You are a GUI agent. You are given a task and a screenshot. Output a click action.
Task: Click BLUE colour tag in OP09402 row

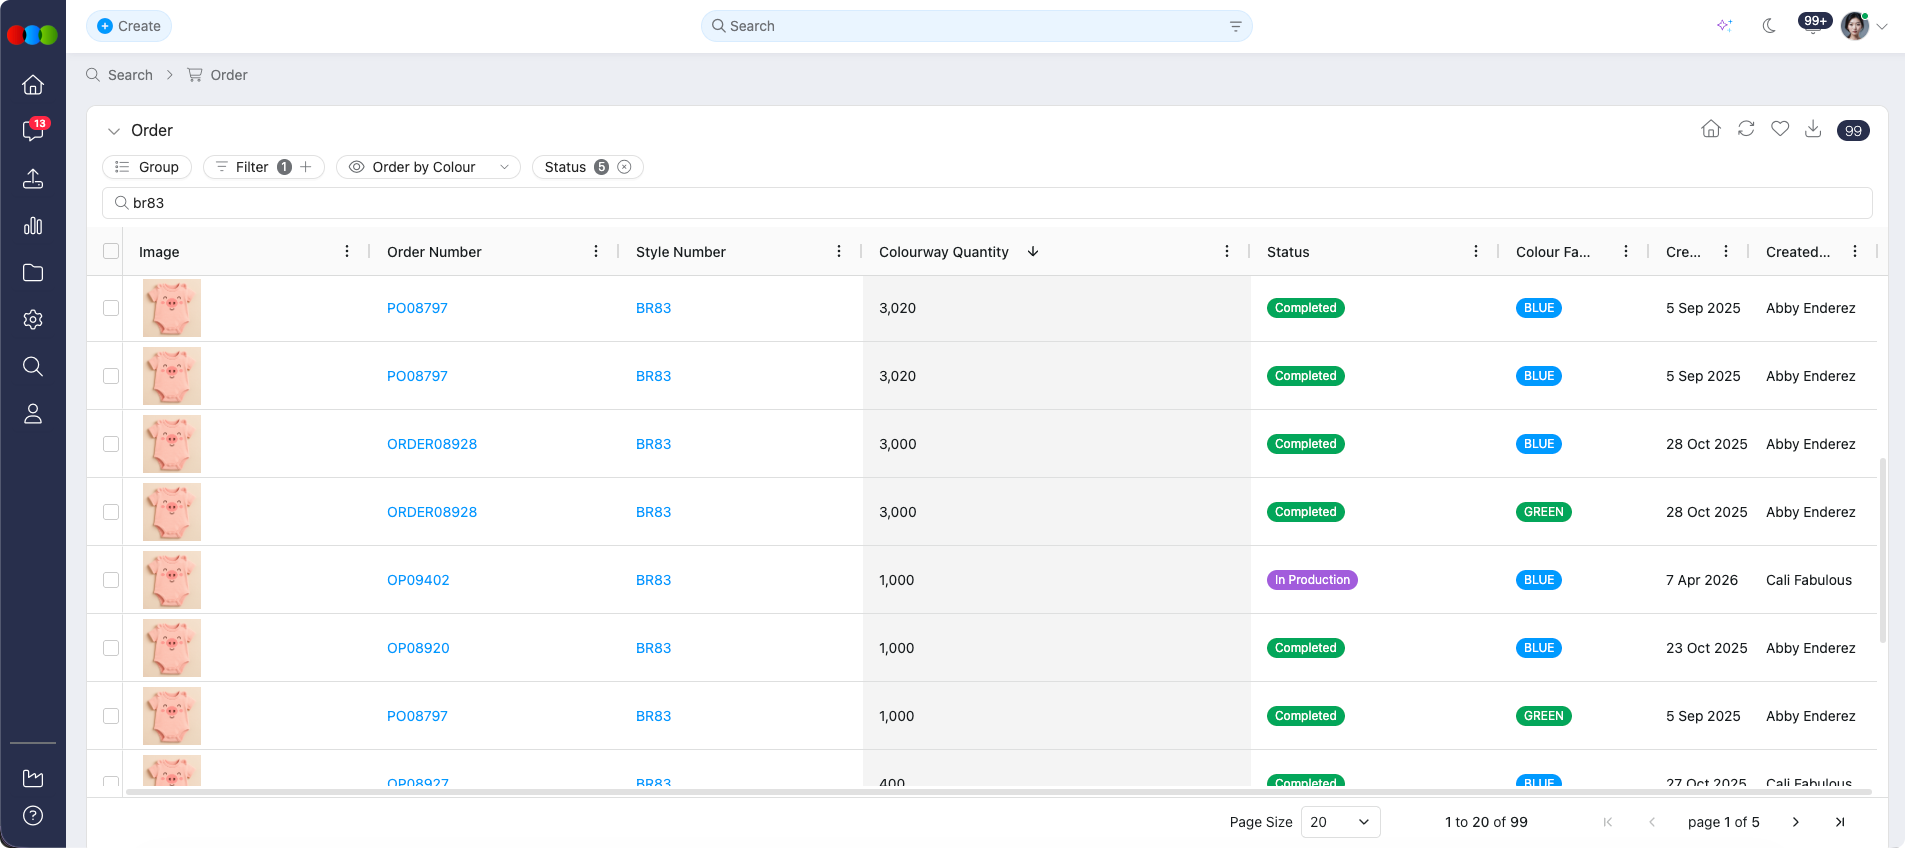(1539, 580)
